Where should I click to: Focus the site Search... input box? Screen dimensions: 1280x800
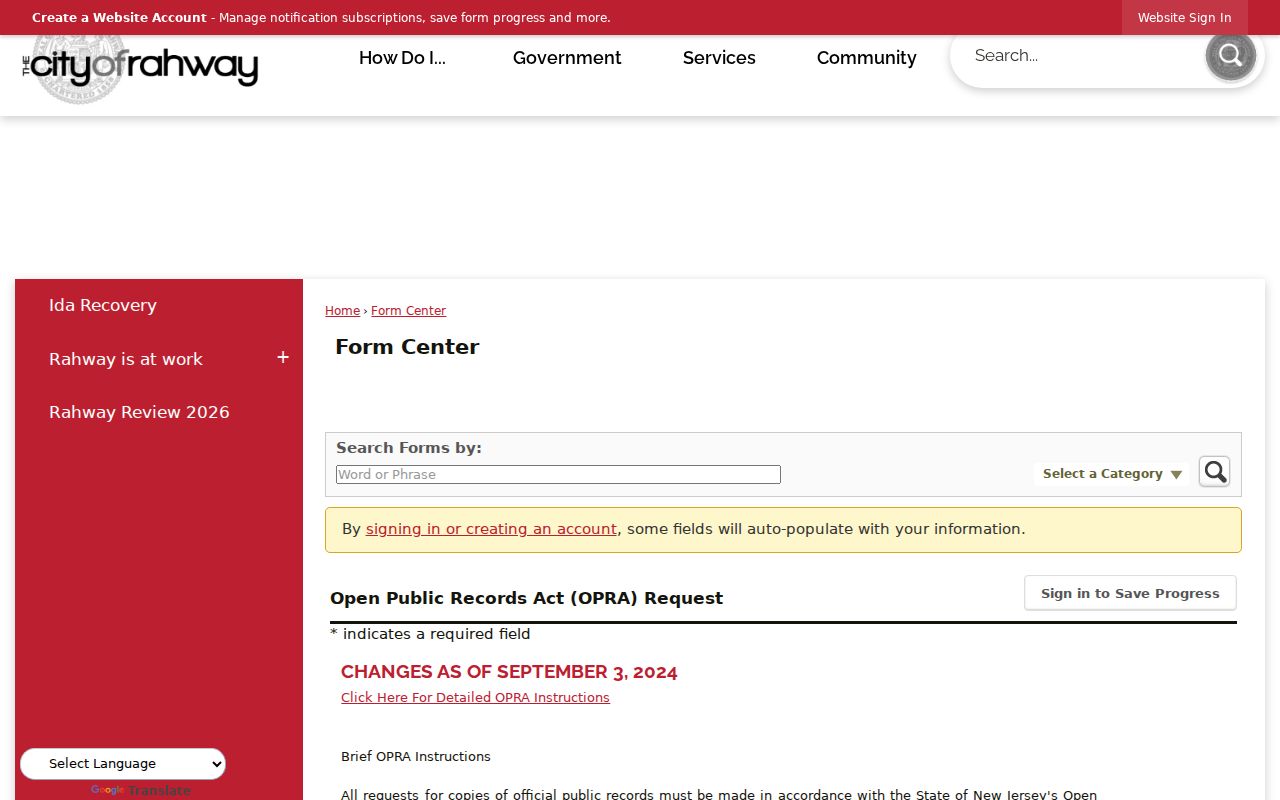(1080, 56)
